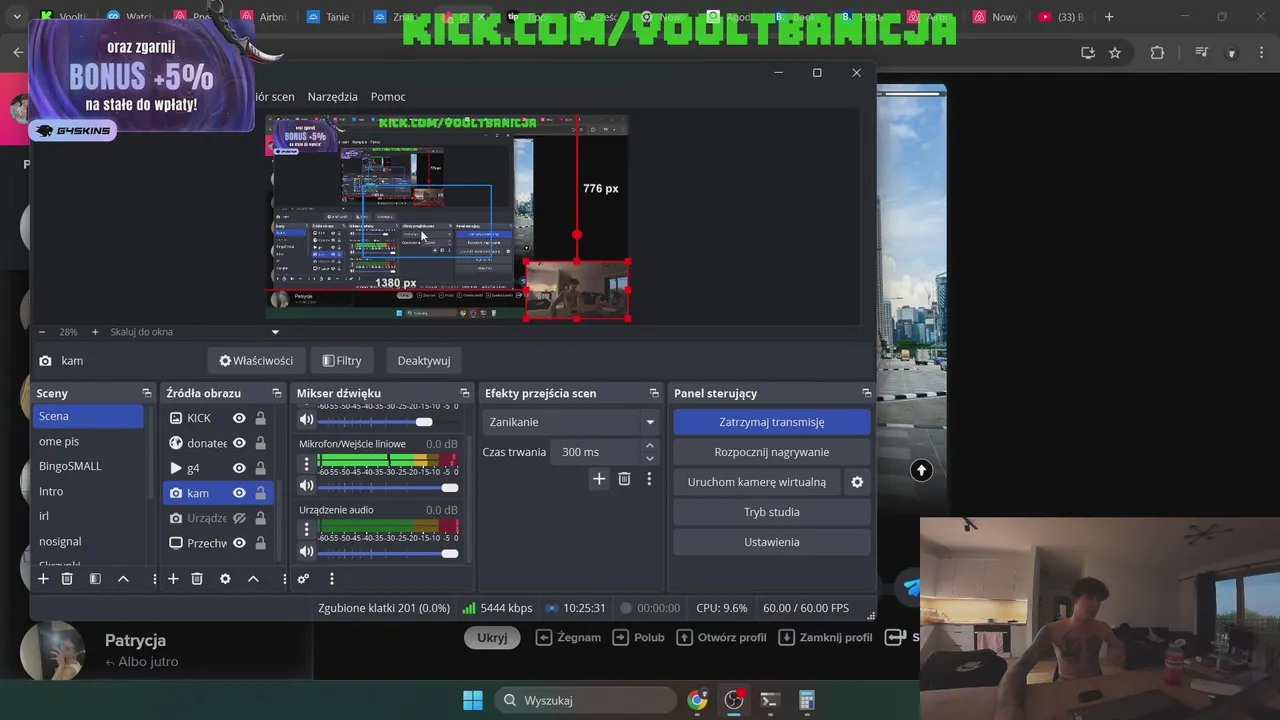Hide the kam camera source
This screenshot has height=720, width=1280.
pyautogui.click(x=239, y=493)
